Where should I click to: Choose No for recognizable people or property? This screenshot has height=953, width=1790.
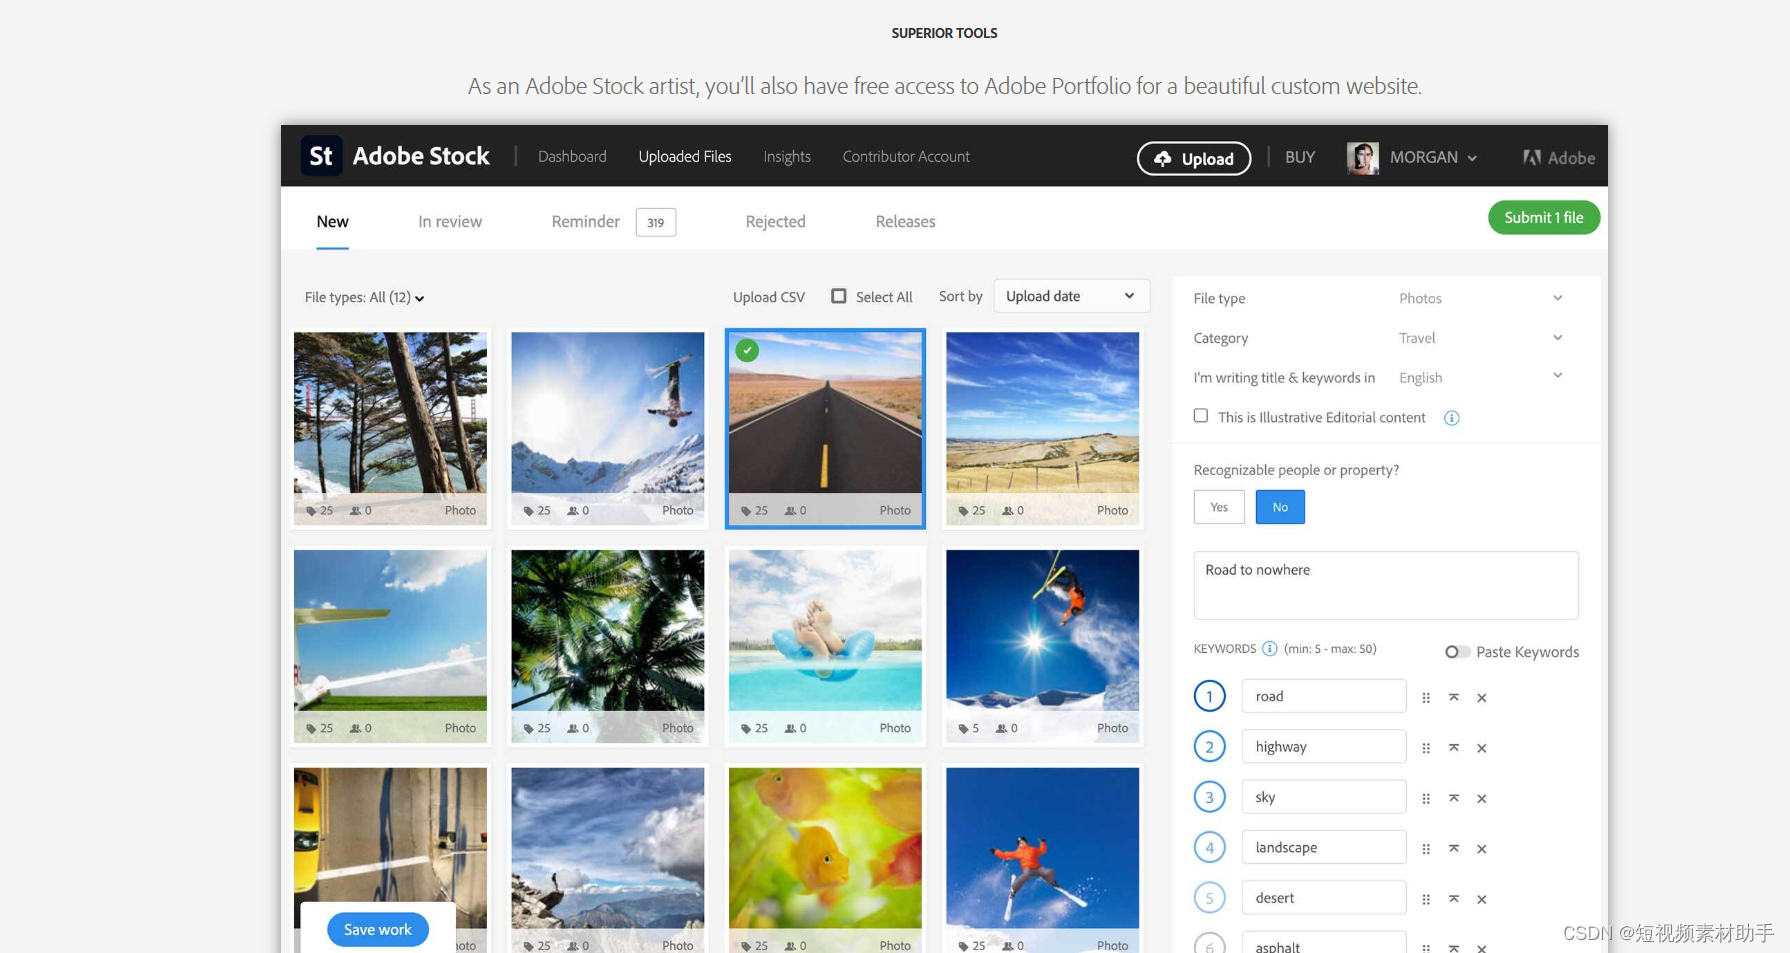[1280, 507]
